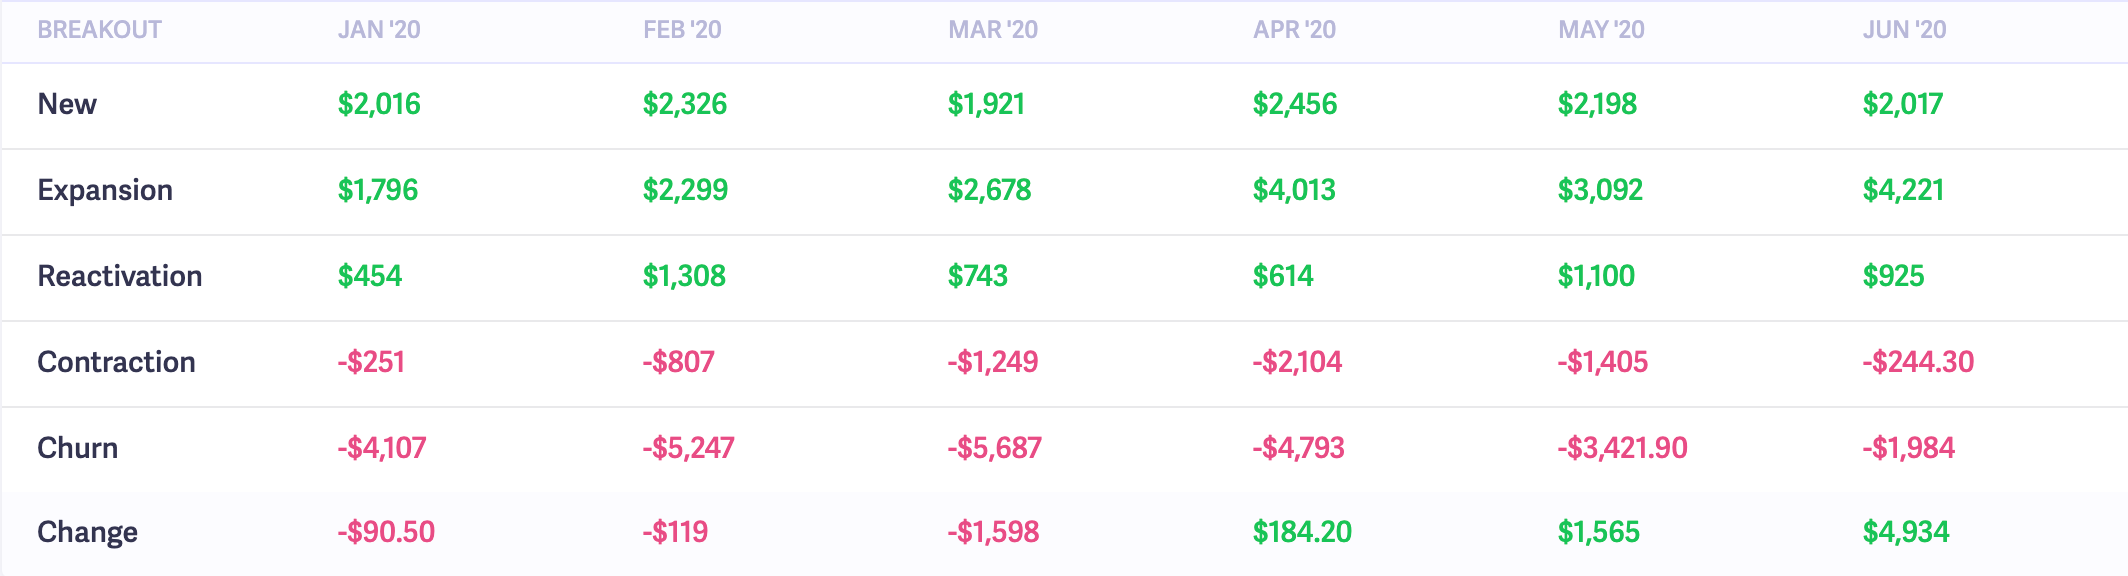Click the Change -$90.50 January value

(x=386, y=532)
